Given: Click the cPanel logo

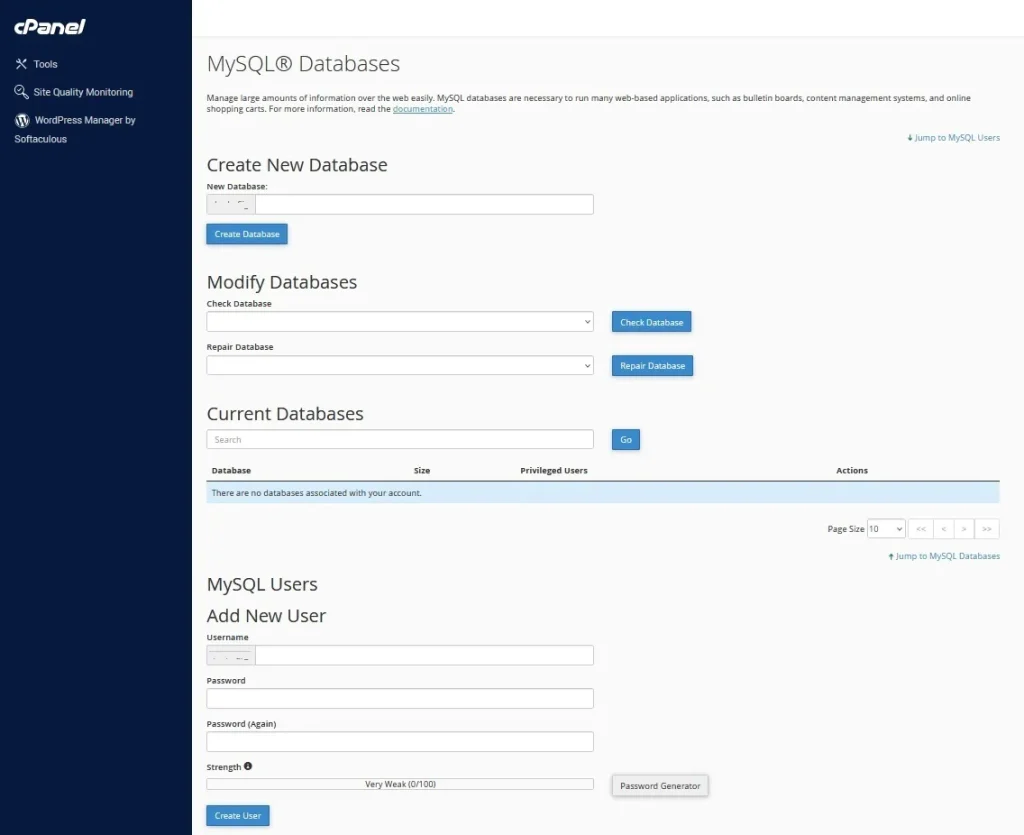Looking at the screenshot, I should point(50,27).
